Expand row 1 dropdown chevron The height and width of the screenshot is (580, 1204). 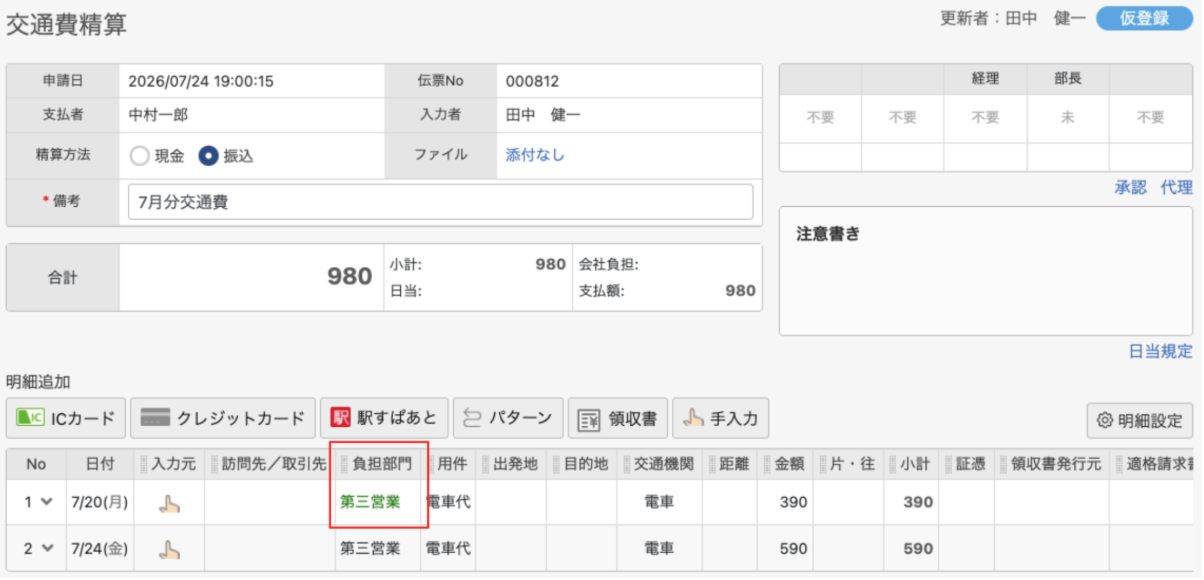pos(46,503)
